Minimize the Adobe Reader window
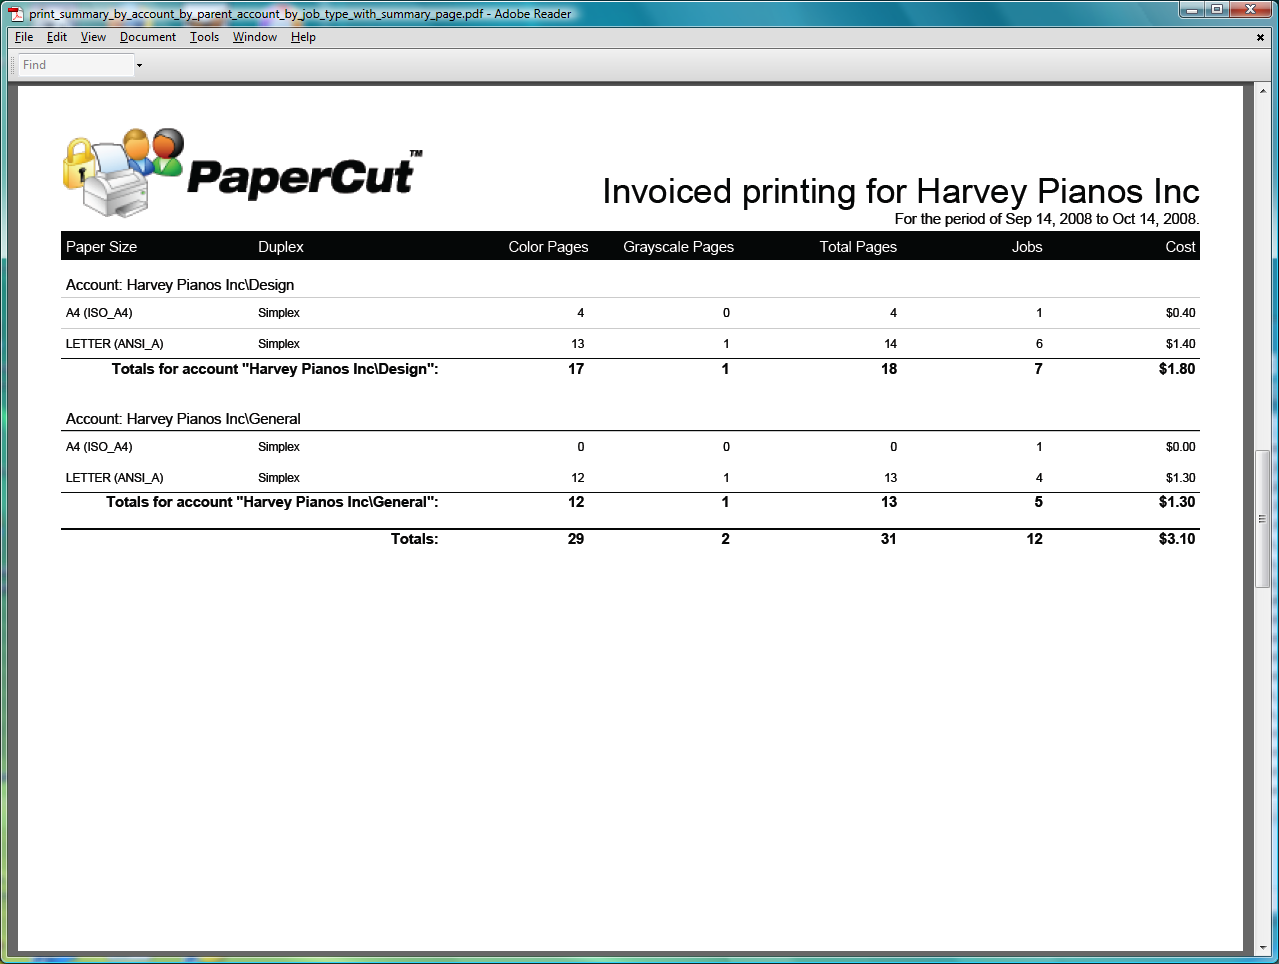 pyautogui.click(x=1190, y=10)
